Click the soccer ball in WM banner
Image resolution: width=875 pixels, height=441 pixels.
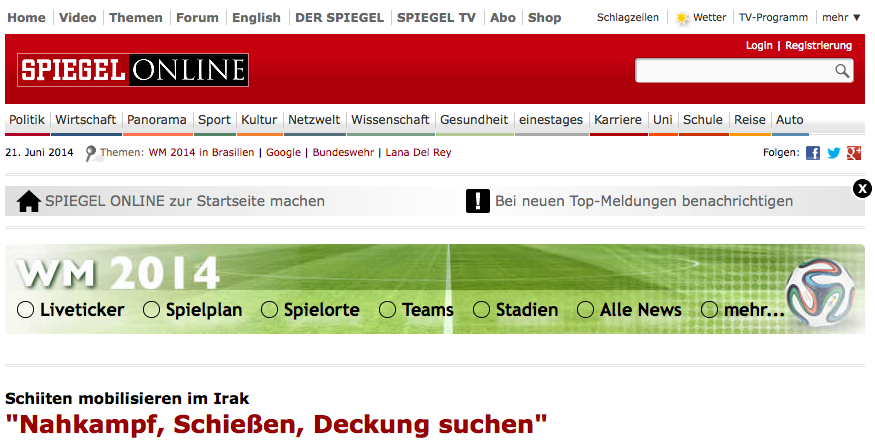[x=820, y=291]
